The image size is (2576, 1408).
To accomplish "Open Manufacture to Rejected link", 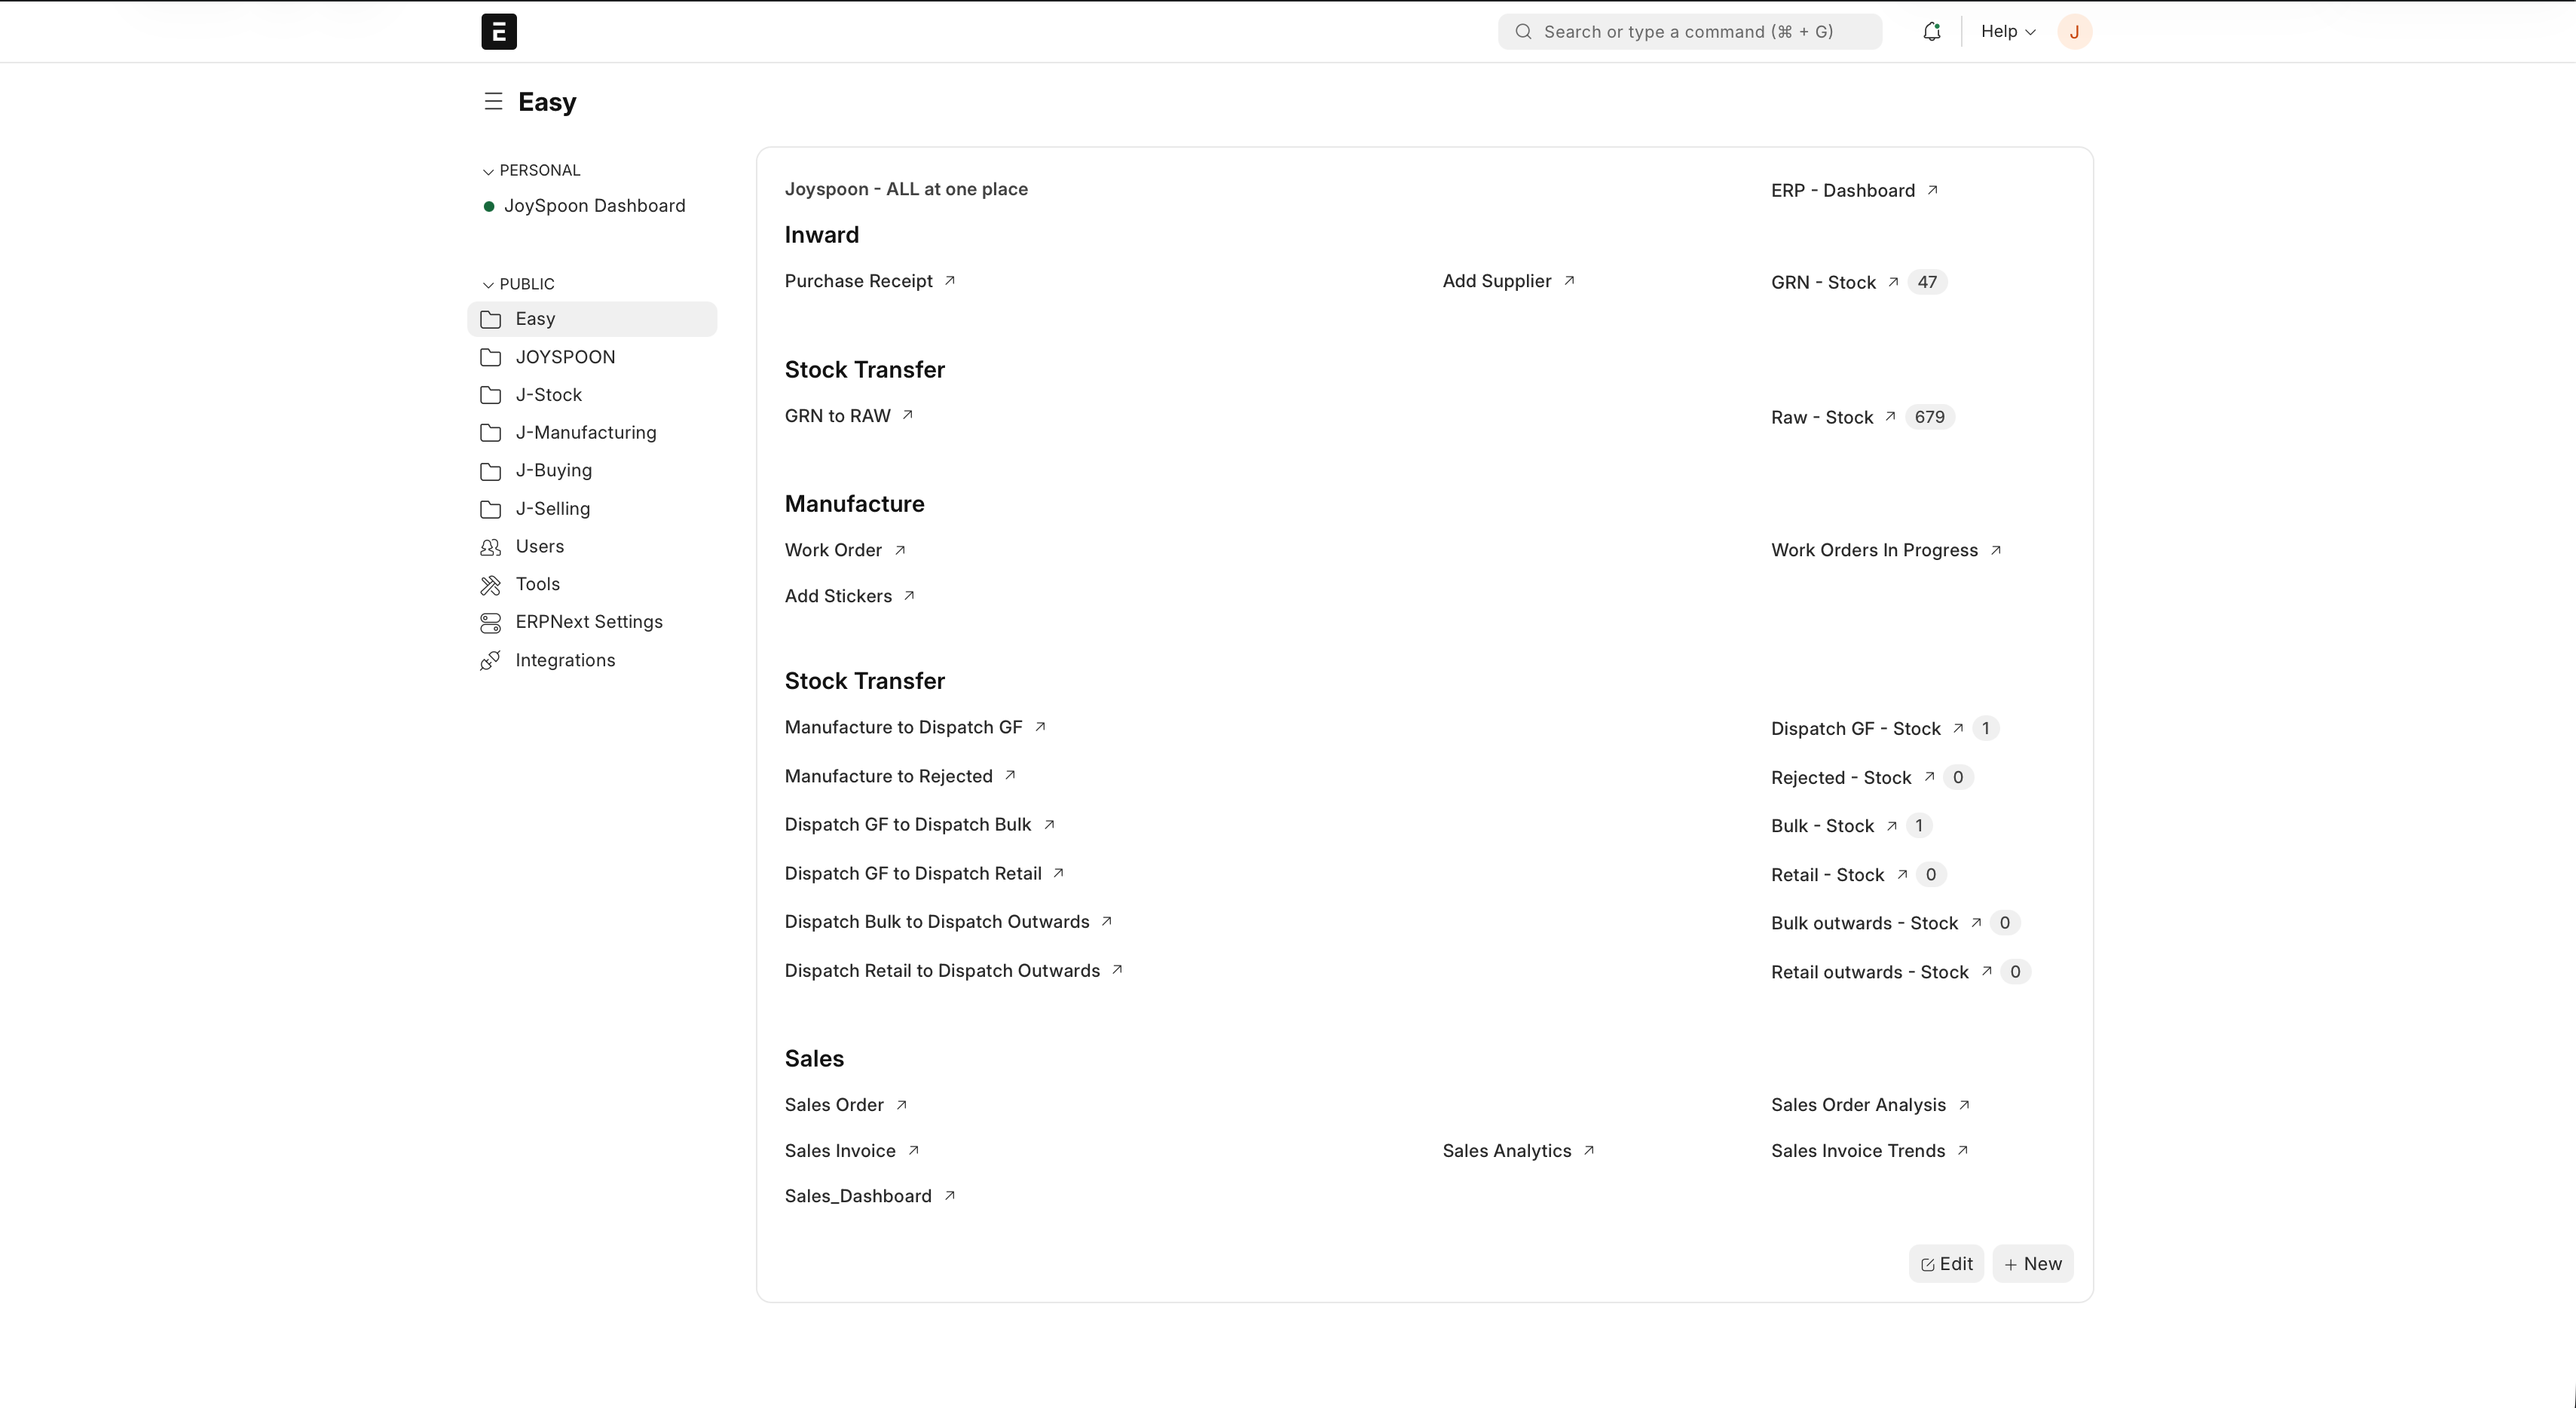I will tap(888, 776).
